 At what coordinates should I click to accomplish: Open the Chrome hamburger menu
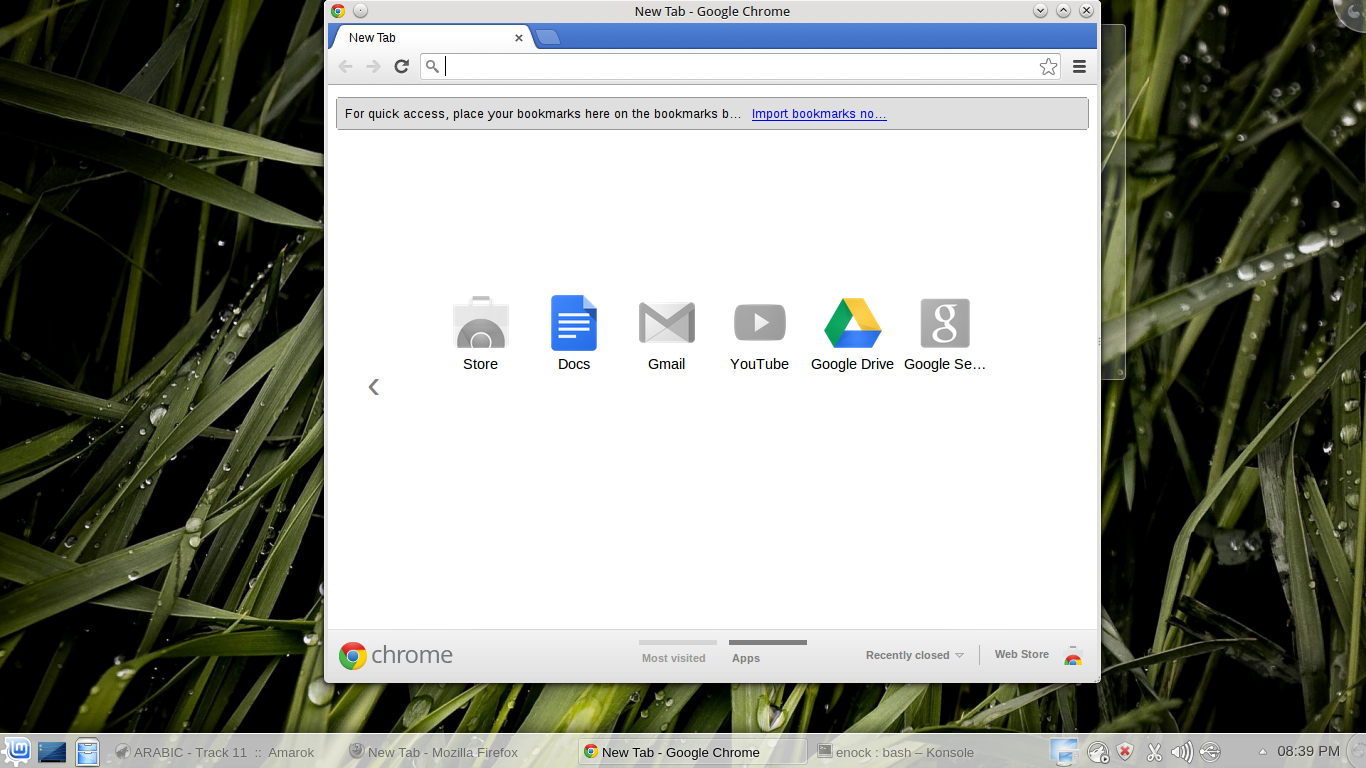pos(1079,67)
